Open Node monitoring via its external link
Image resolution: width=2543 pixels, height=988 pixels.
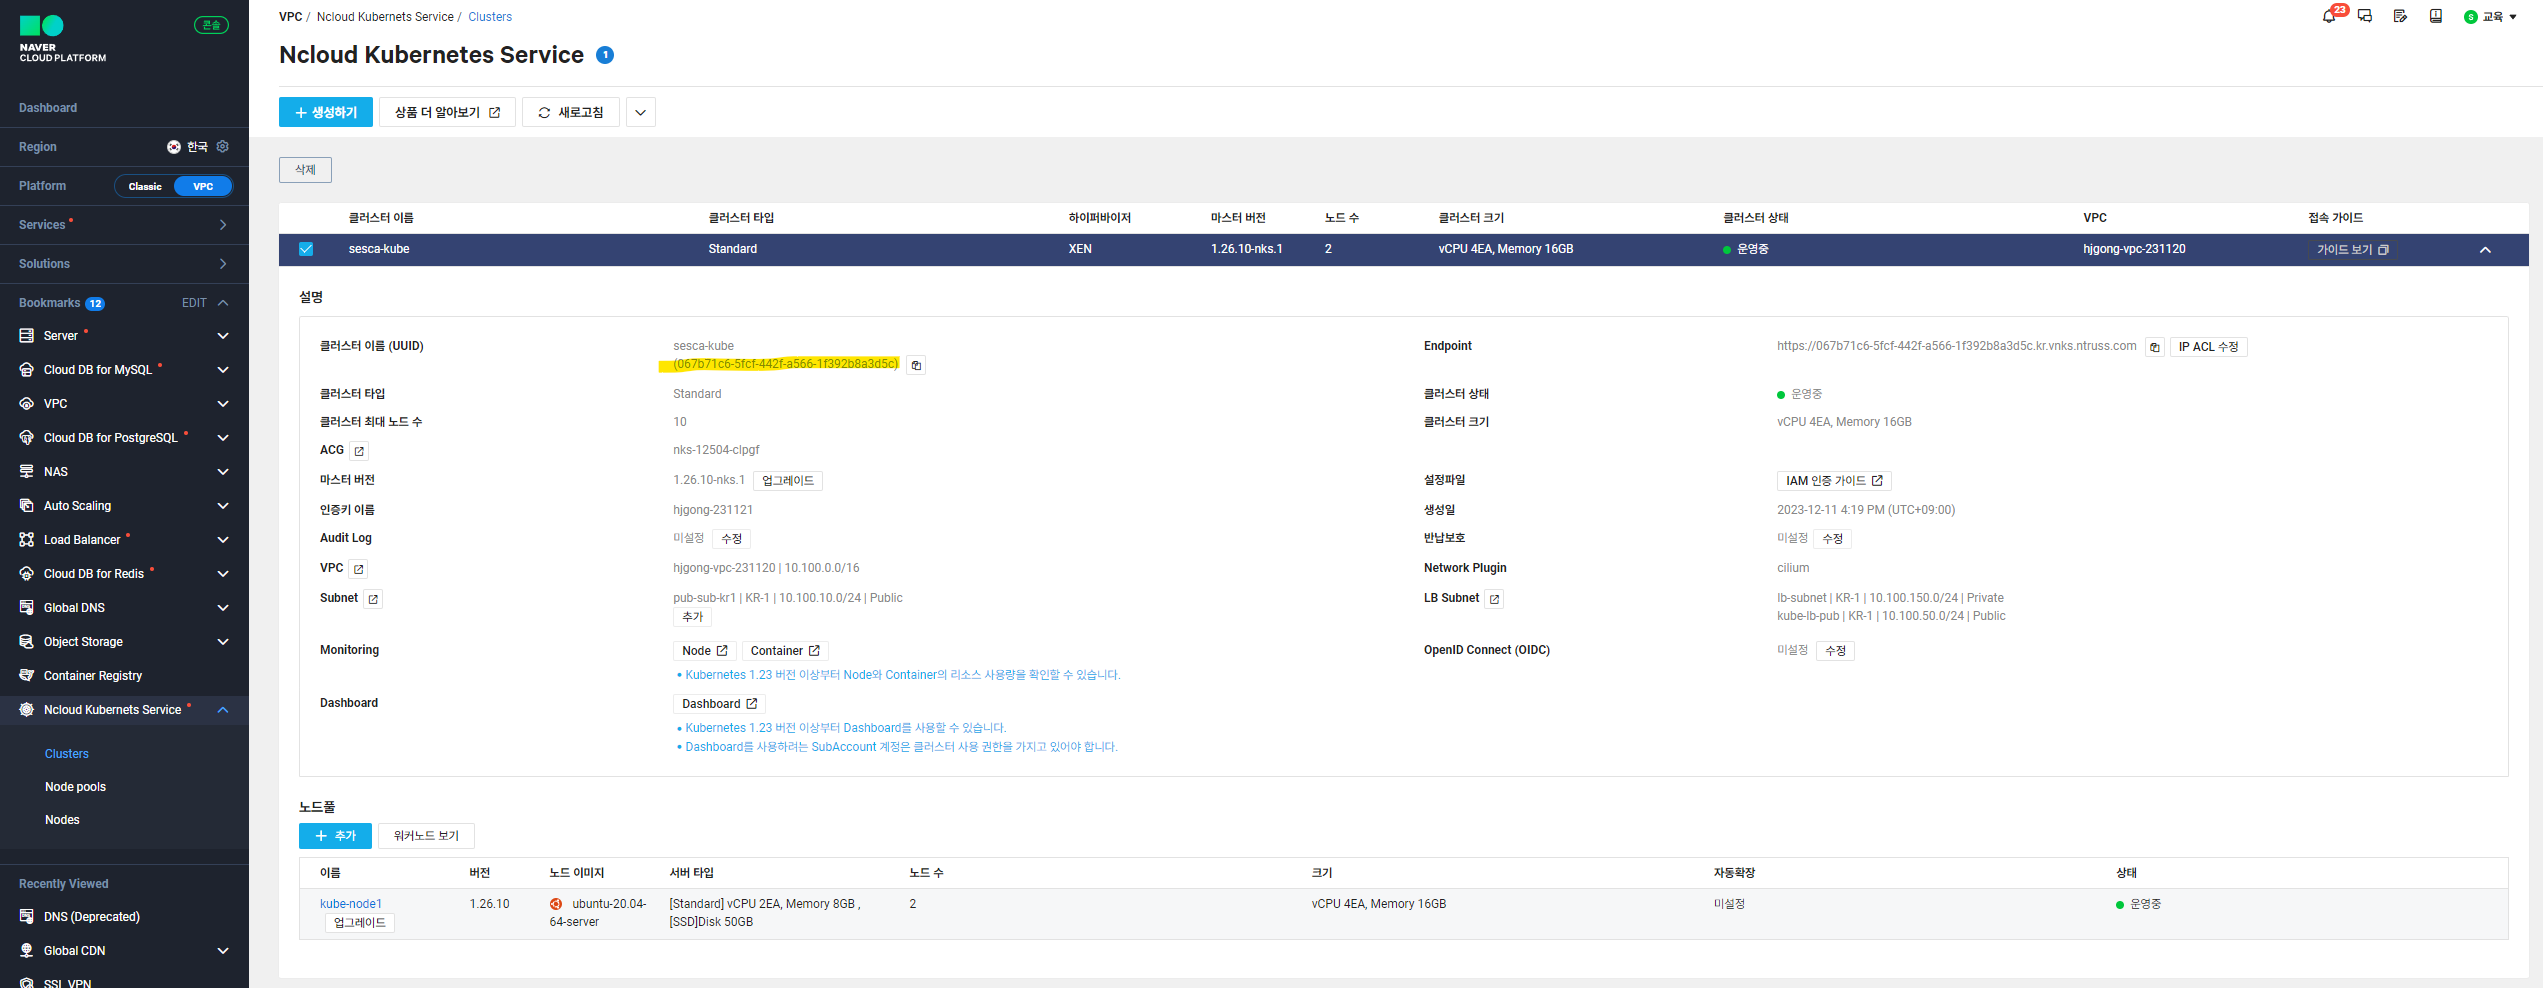click(704, 650)
